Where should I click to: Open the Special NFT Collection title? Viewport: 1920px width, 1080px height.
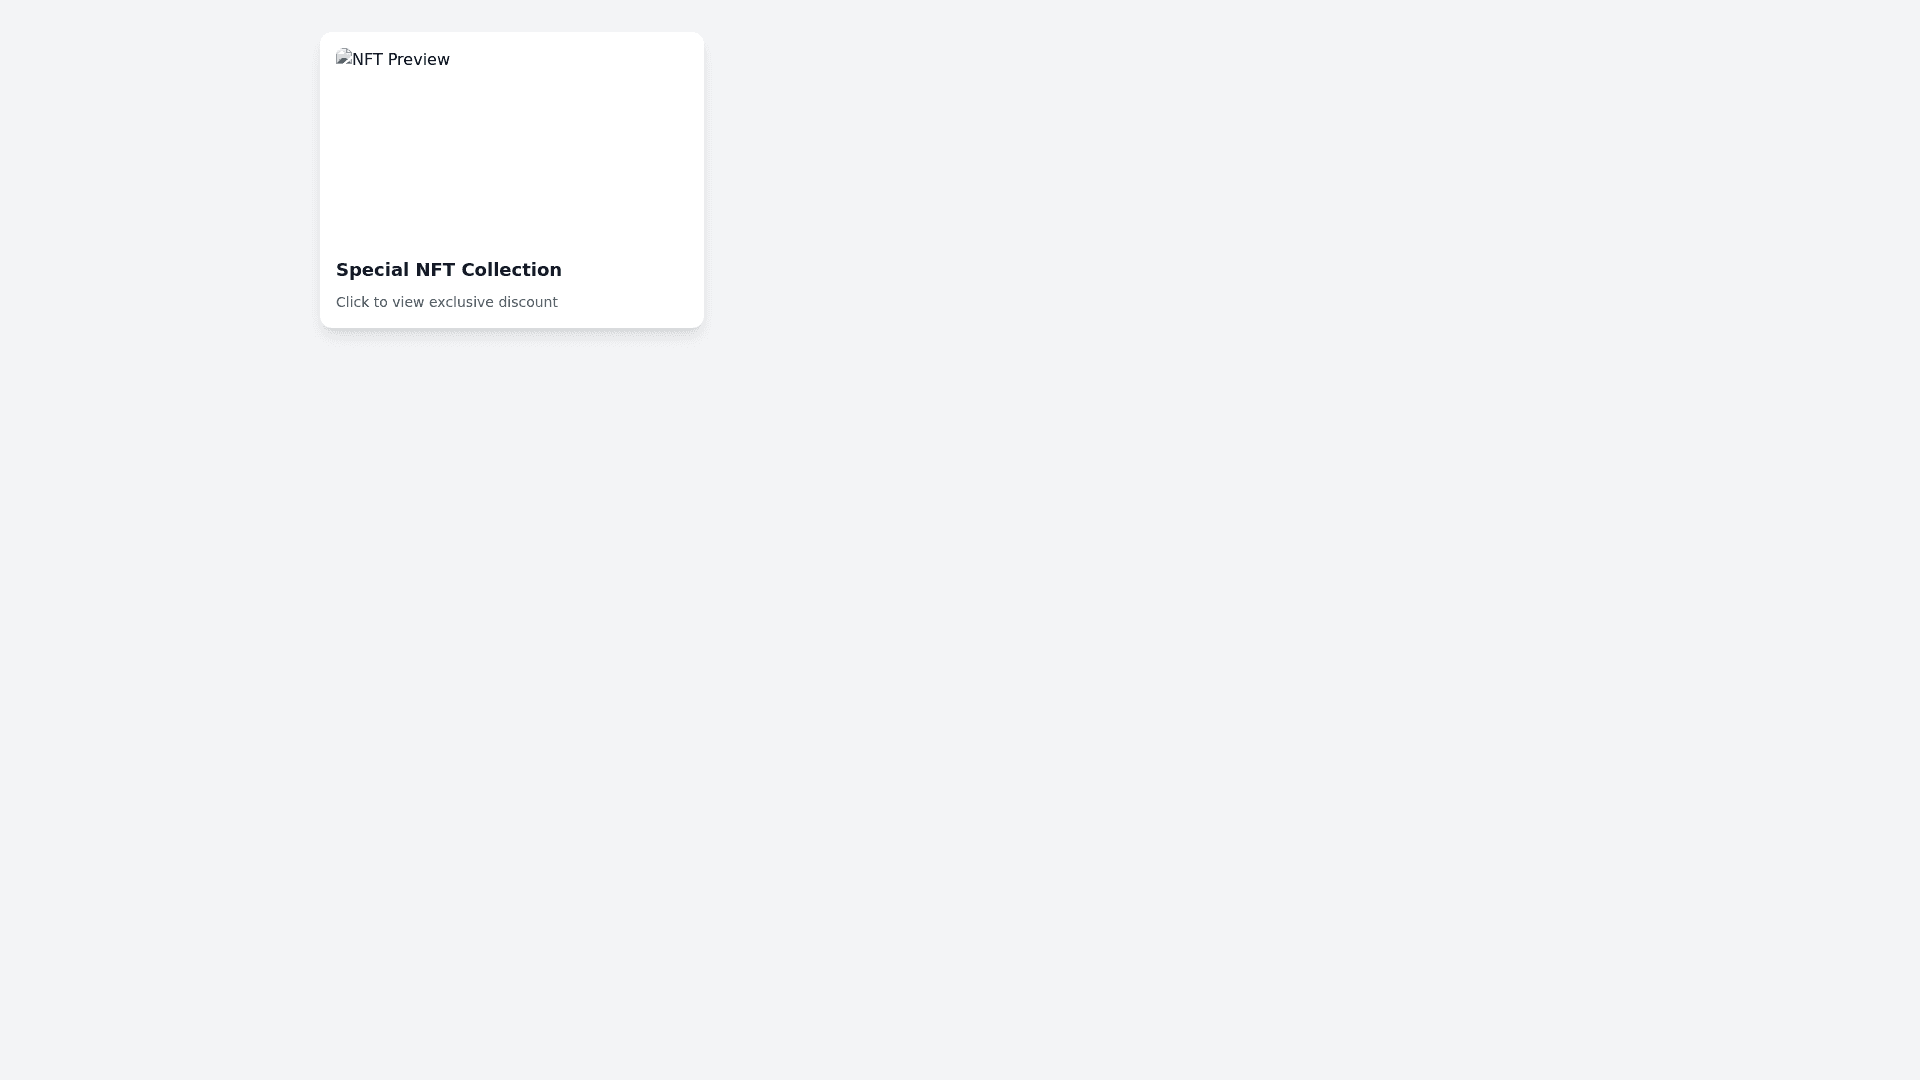[x=449, y=270]
